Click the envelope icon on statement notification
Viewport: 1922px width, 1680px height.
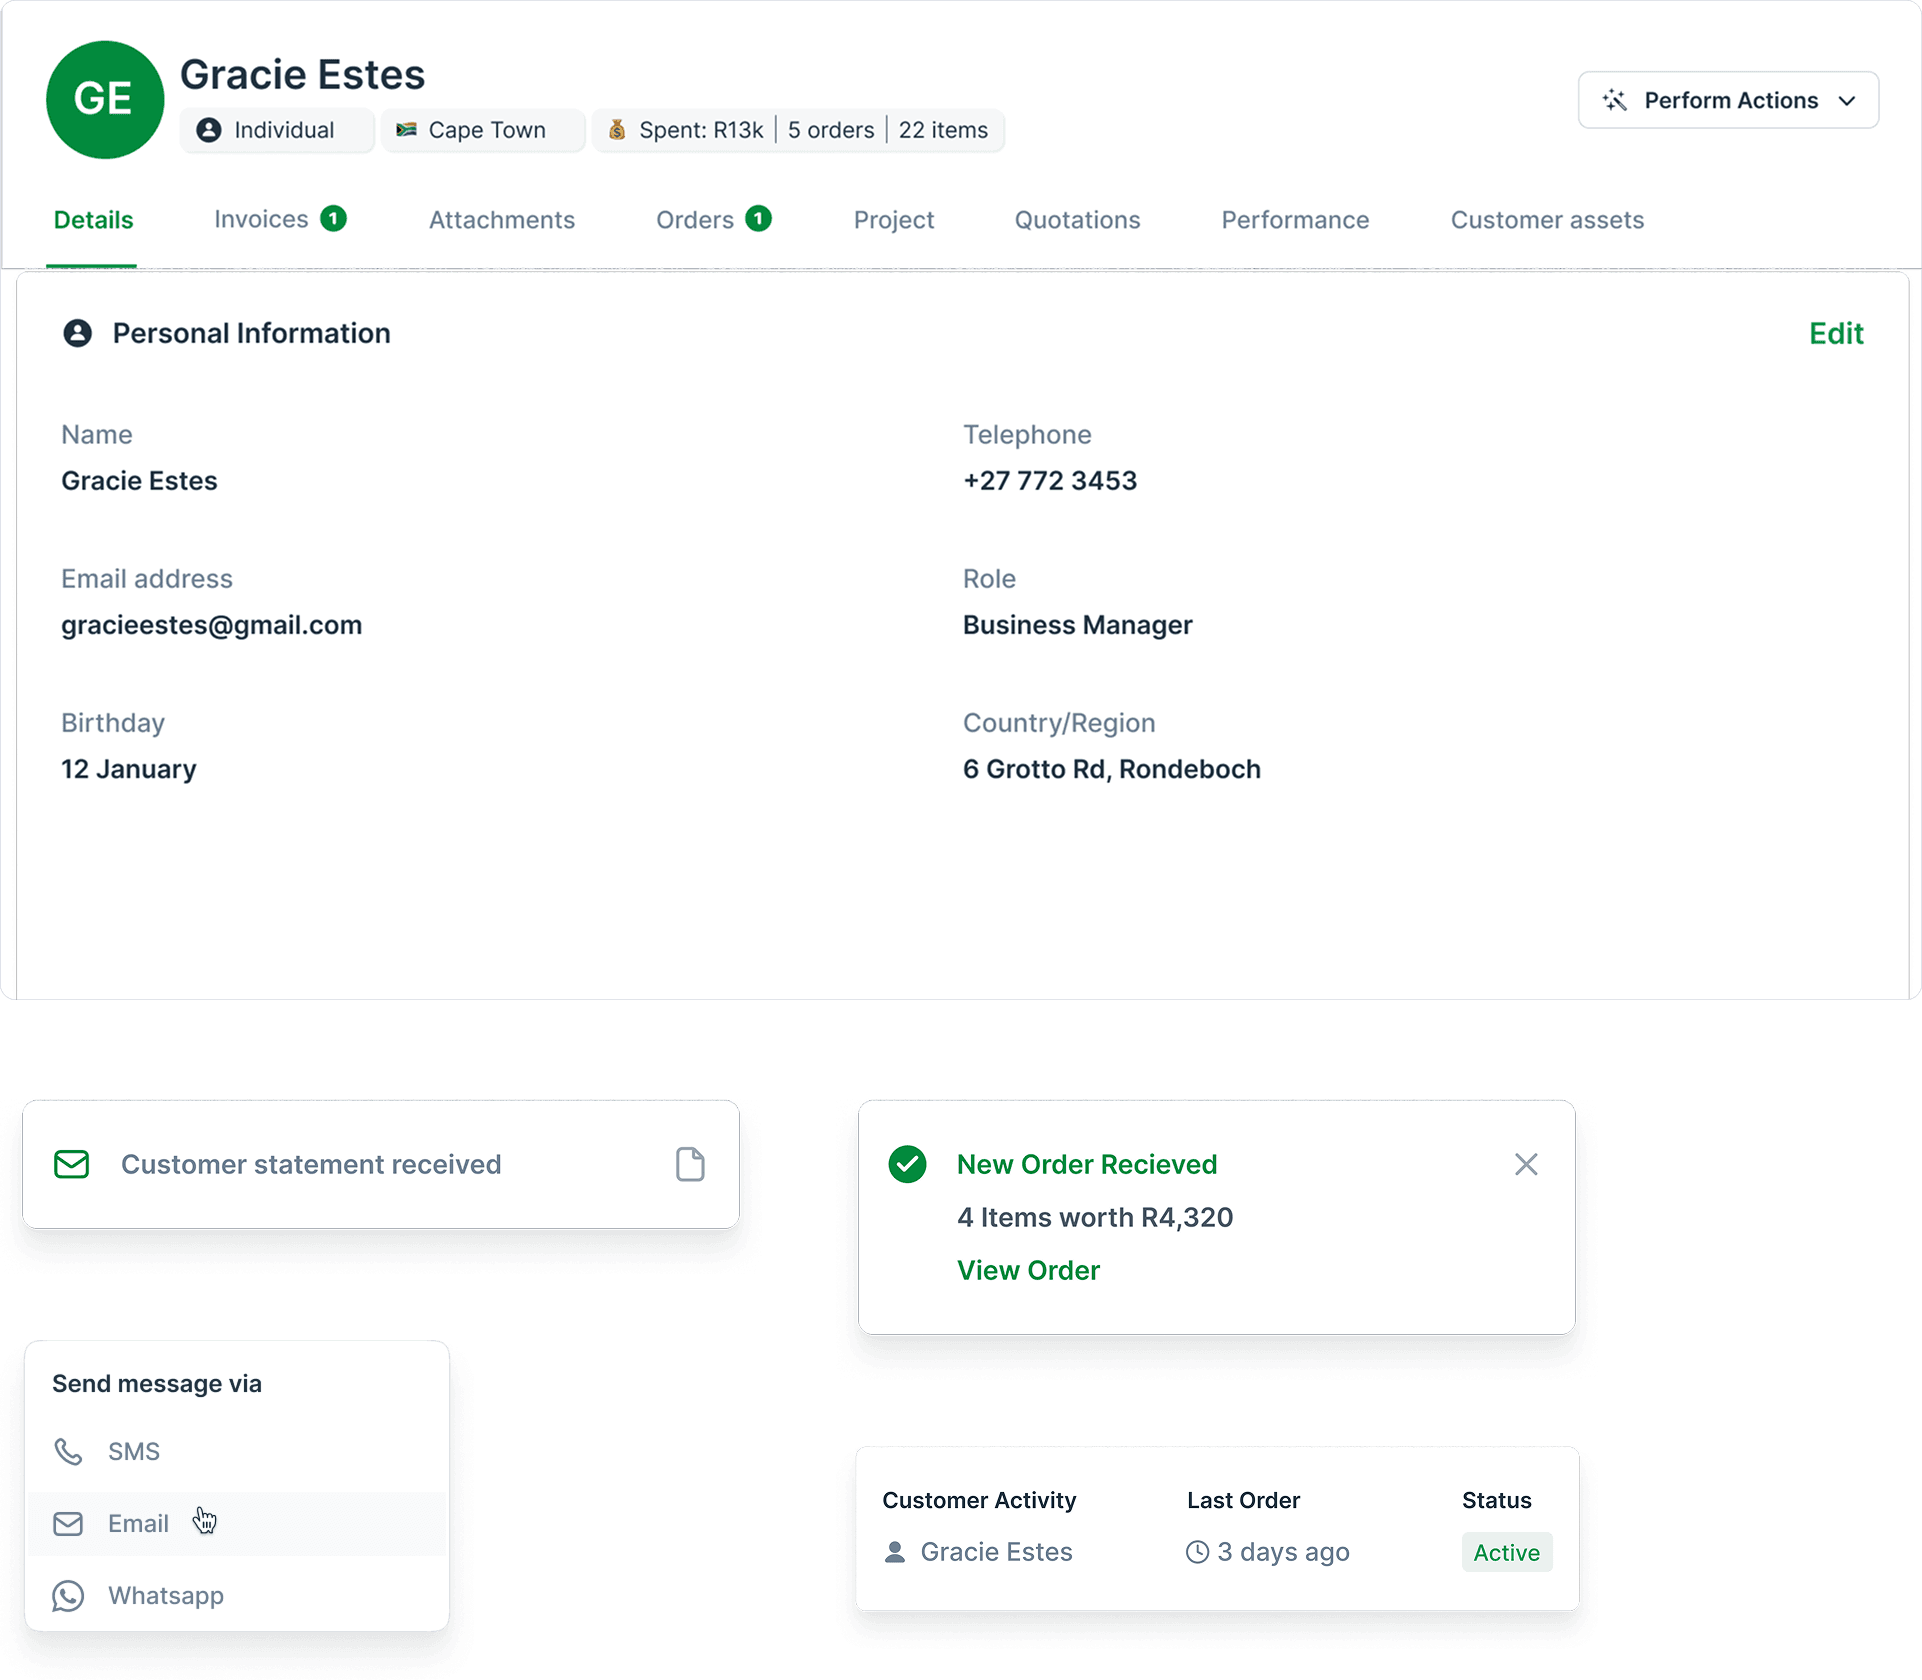click(72, 1164)
